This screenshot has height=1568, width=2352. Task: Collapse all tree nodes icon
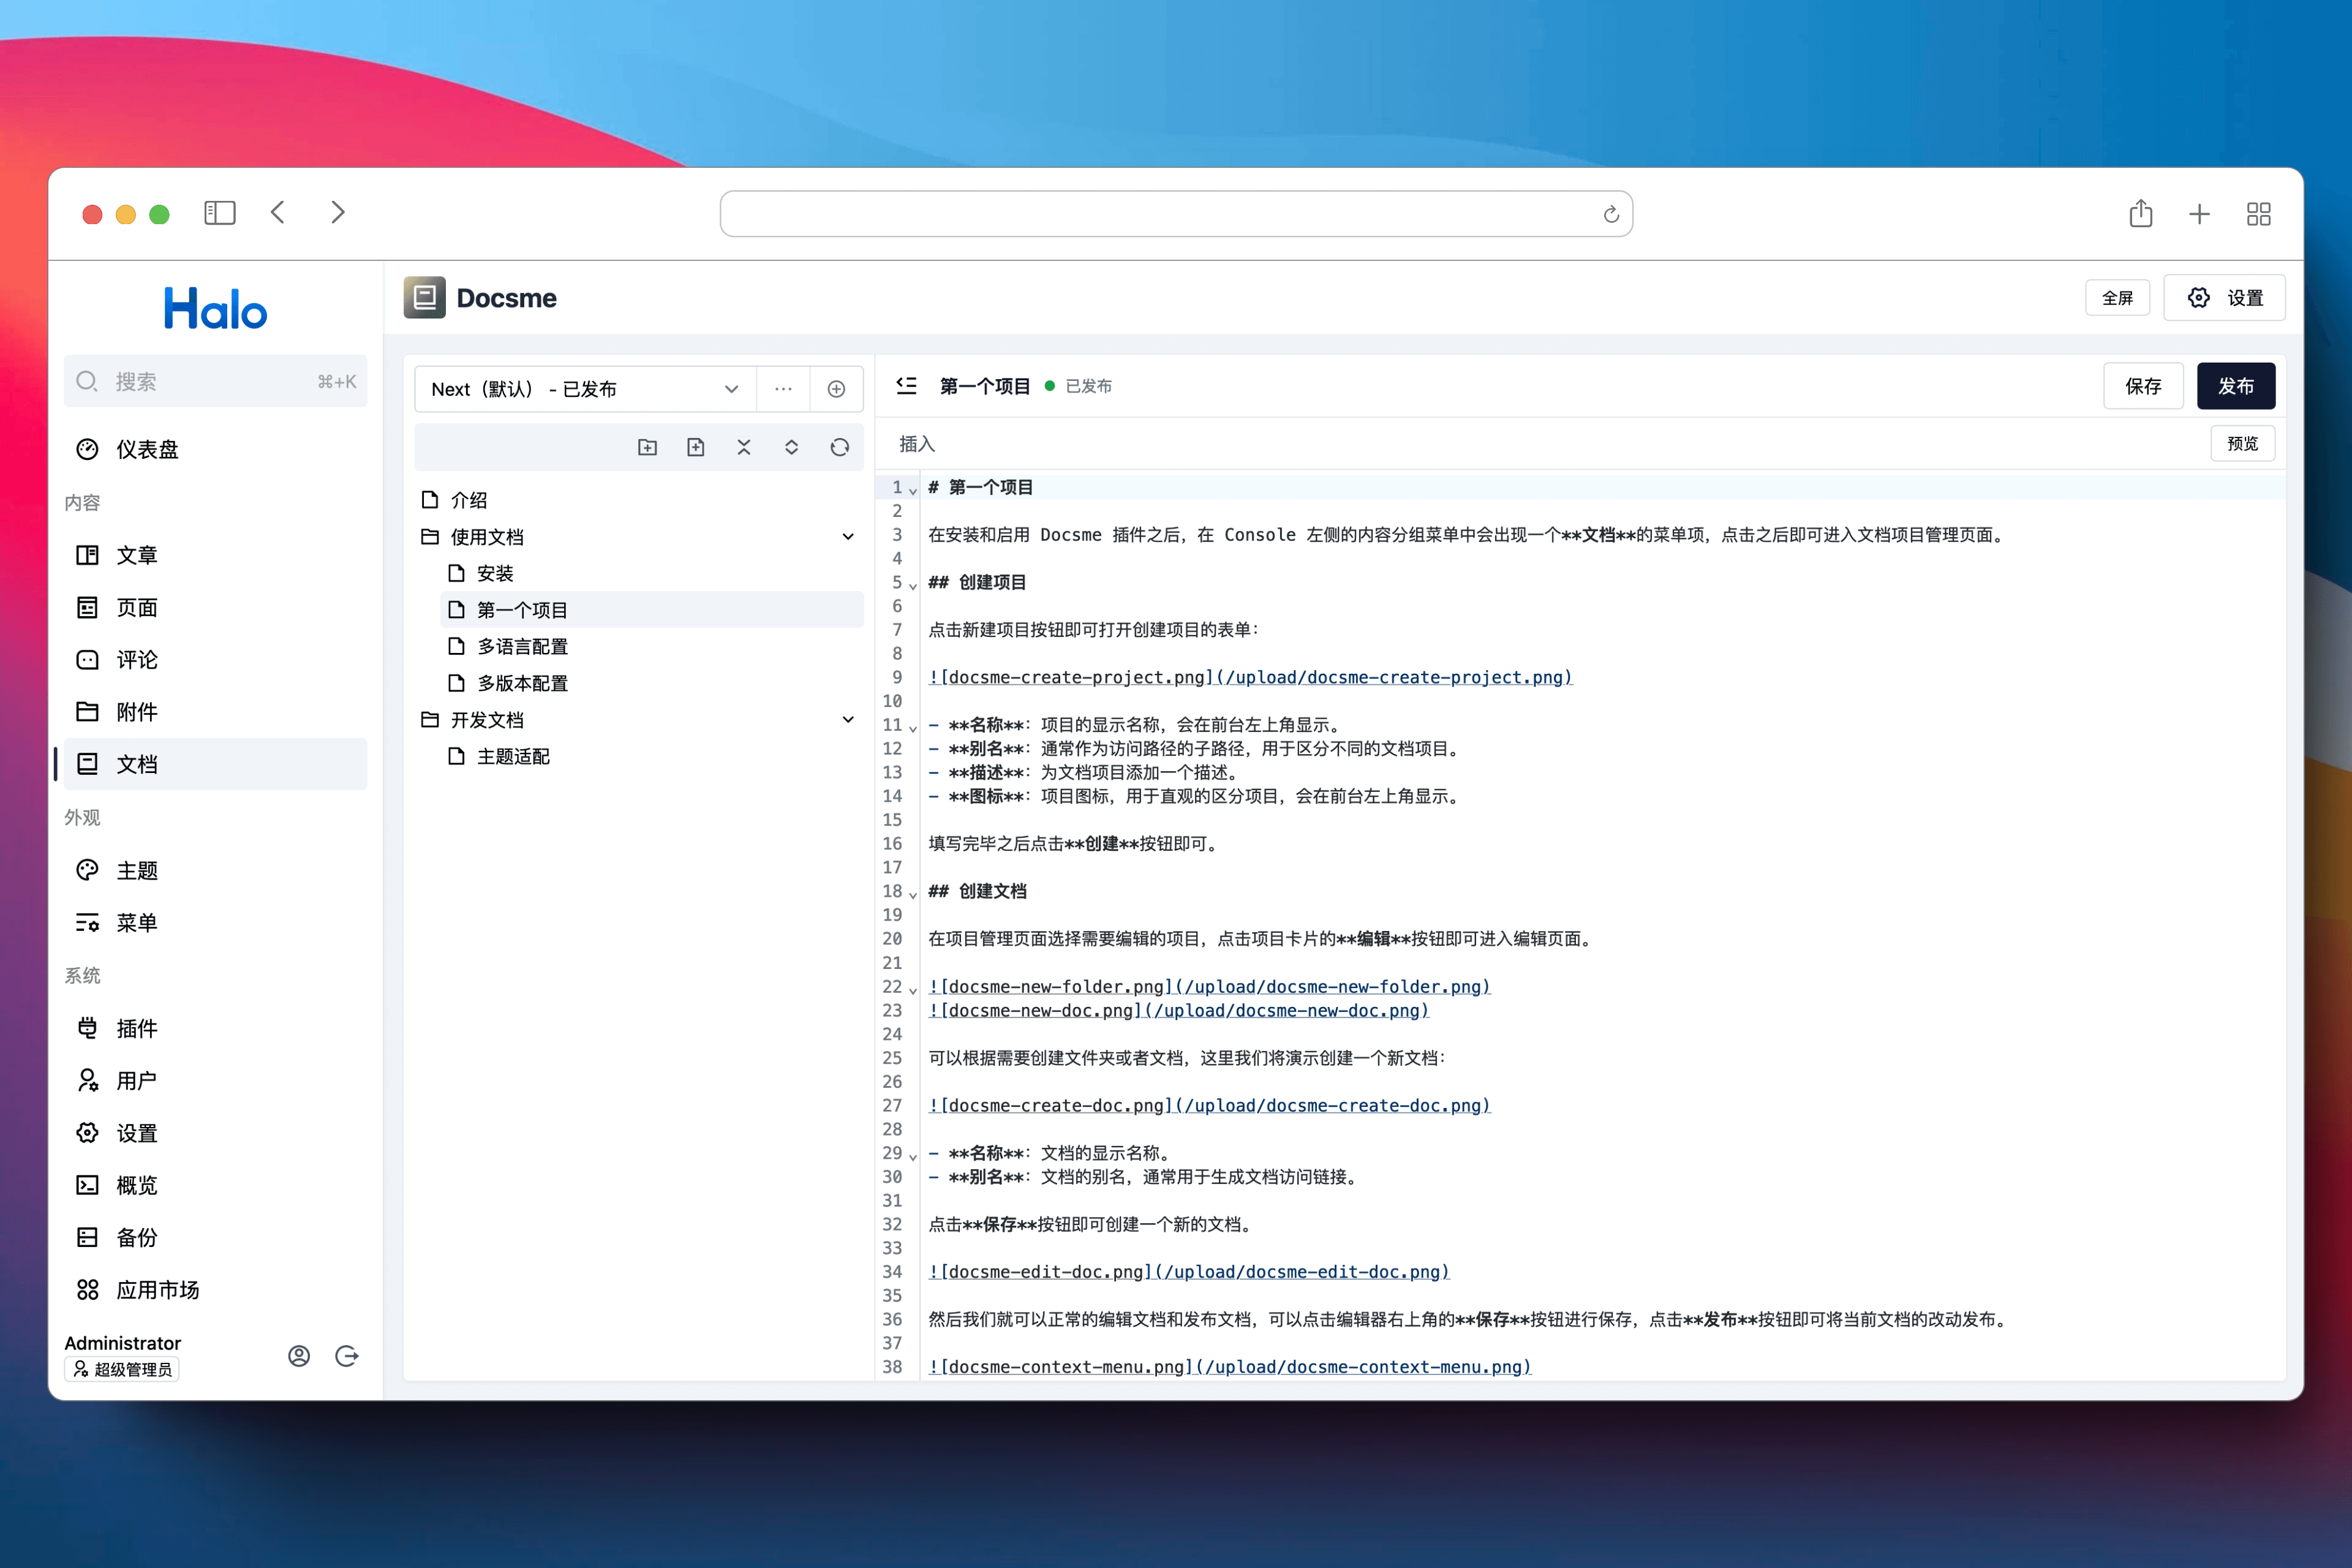tap(743, 447)
